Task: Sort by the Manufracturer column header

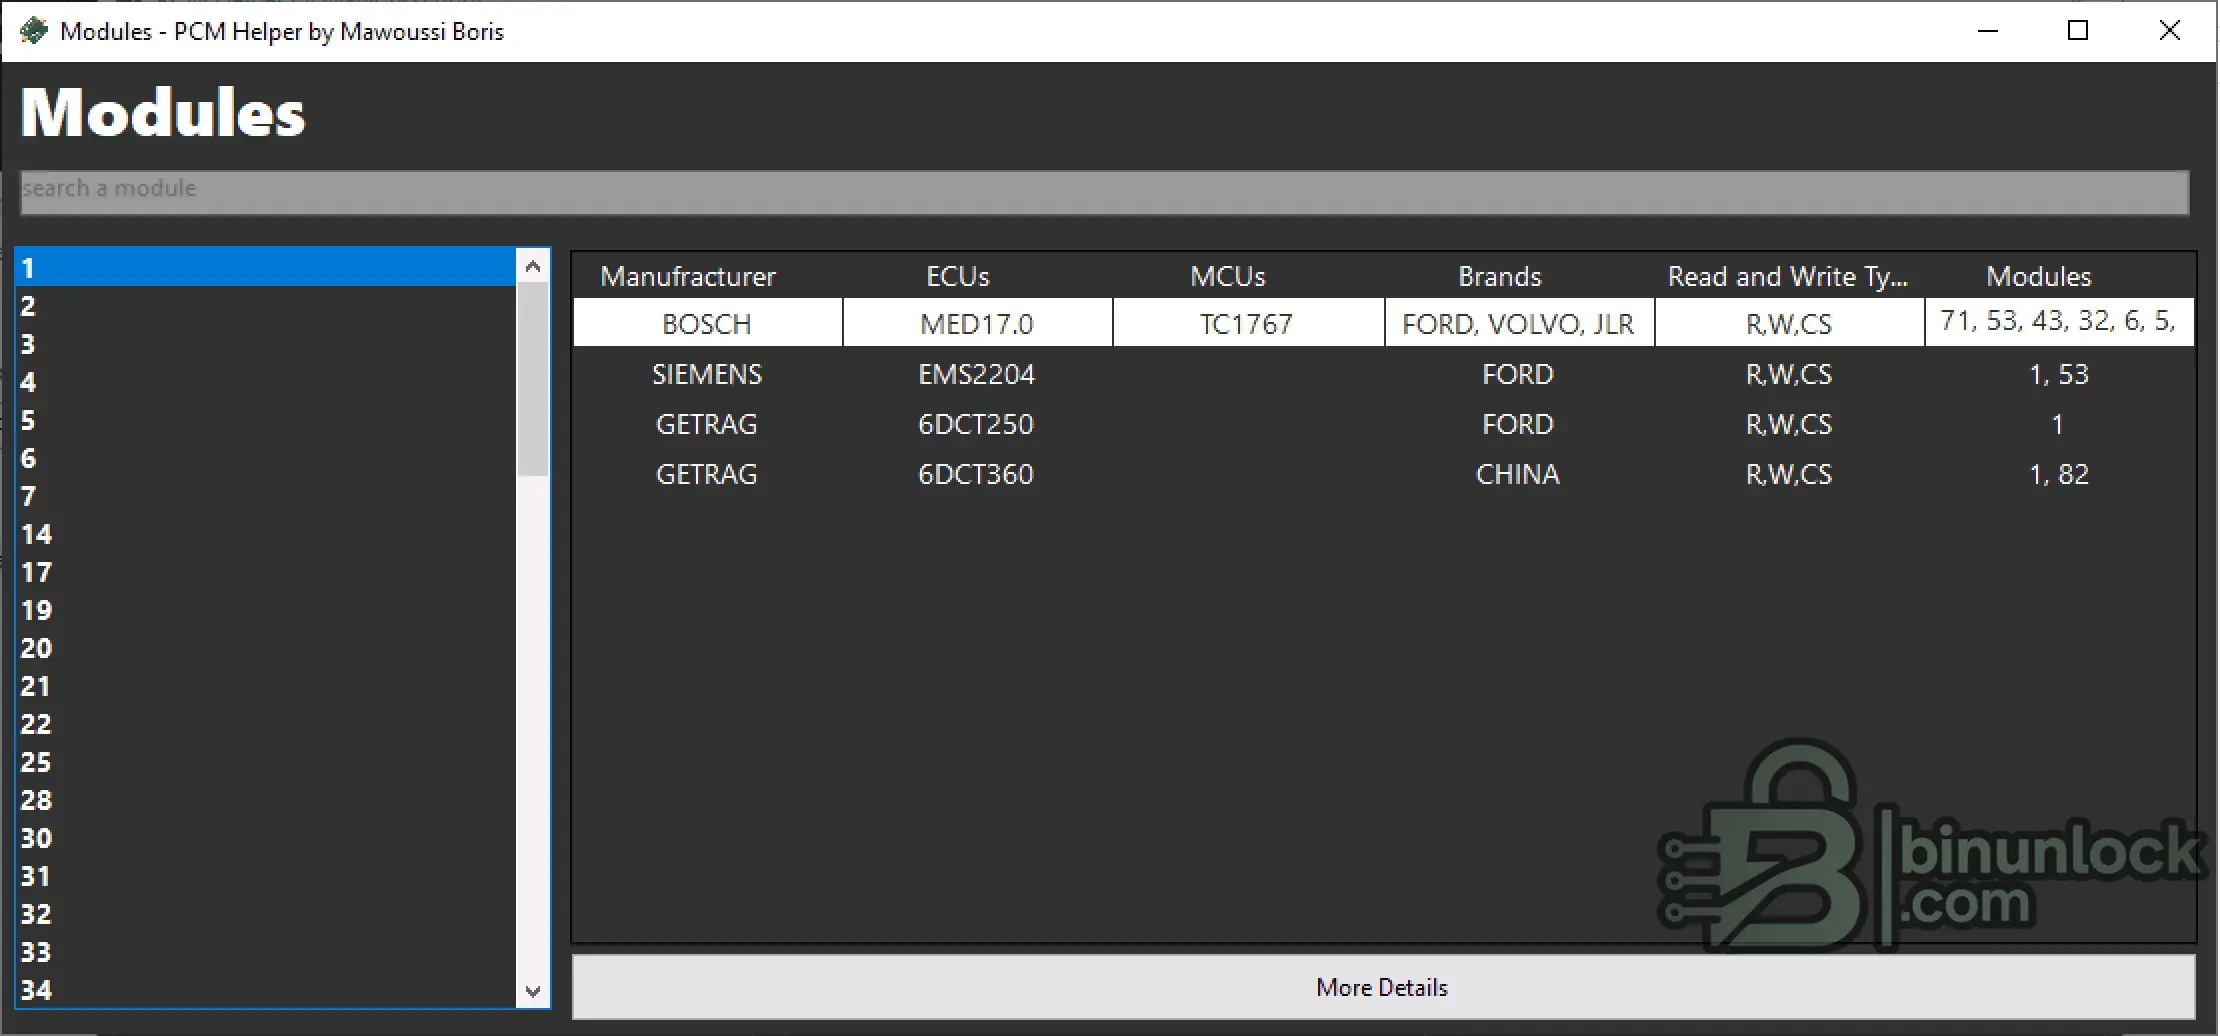Action: click(688, 276)
